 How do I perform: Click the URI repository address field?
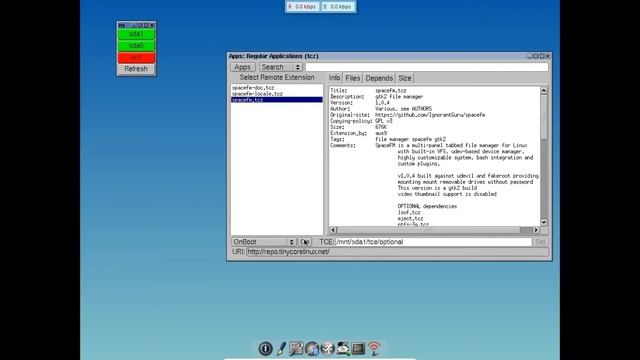(x=397, y=252)
